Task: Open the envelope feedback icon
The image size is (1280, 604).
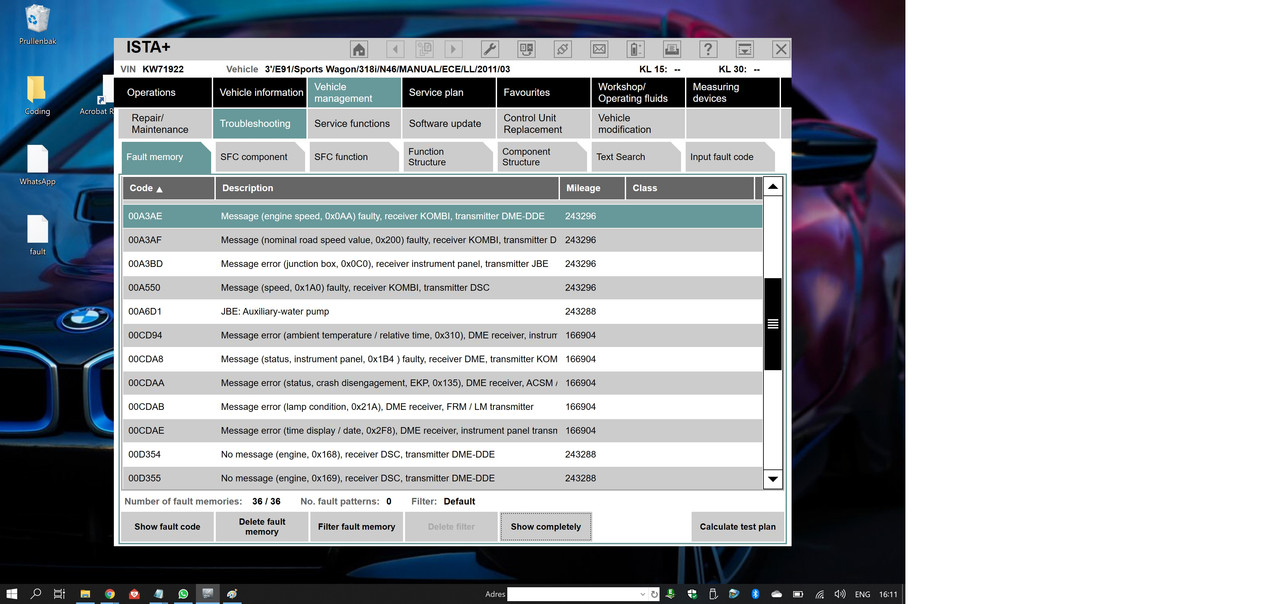Action: click(x=599, y=49)
